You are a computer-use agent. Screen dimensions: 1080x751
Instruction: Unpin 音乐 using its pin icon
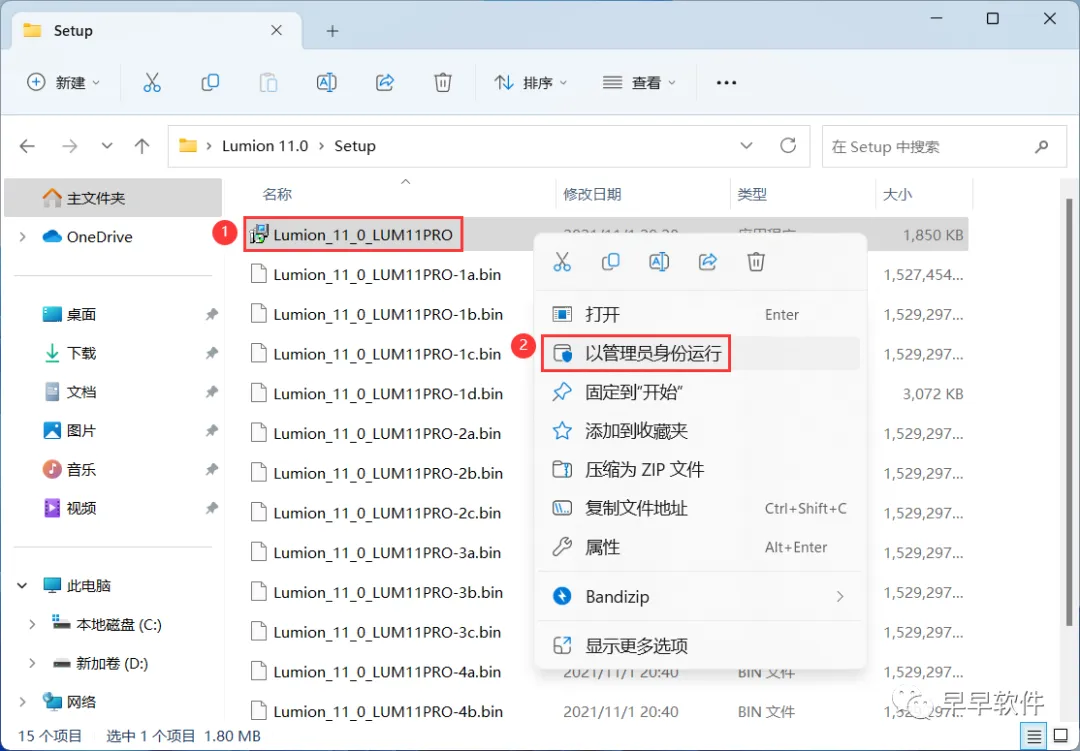point(211,469)
